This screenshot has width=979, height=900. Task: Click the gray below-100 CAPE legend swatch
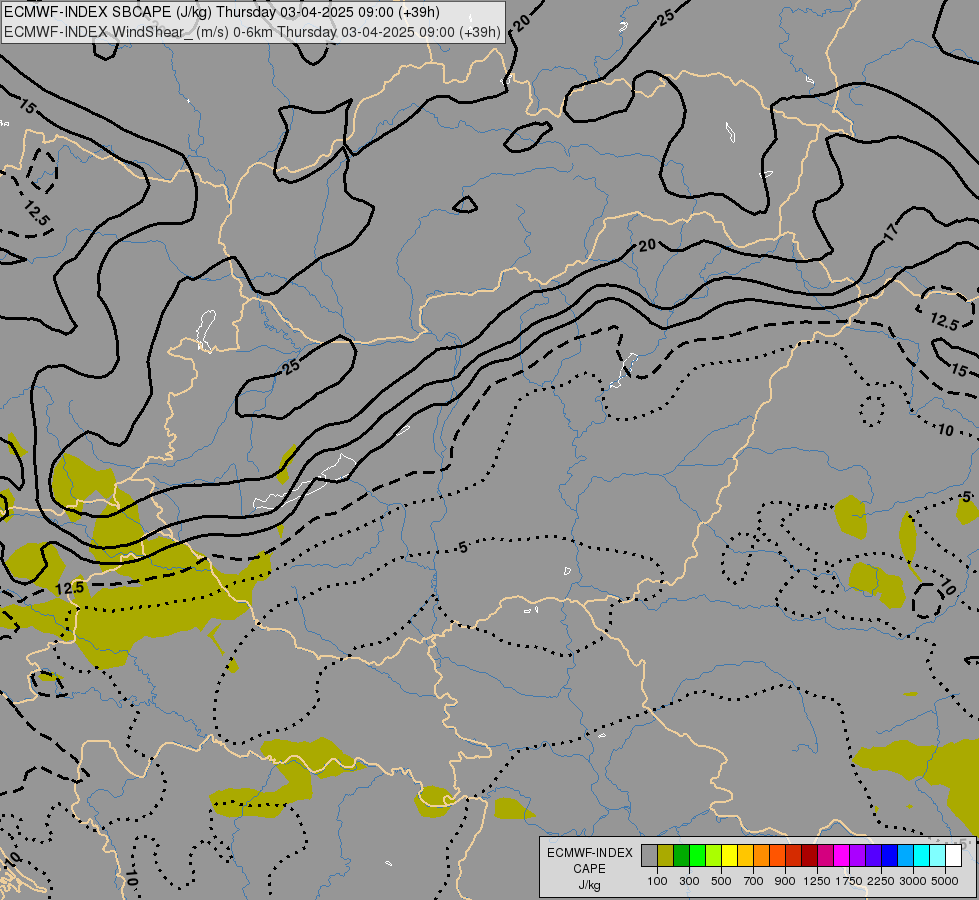pos(649,856)
